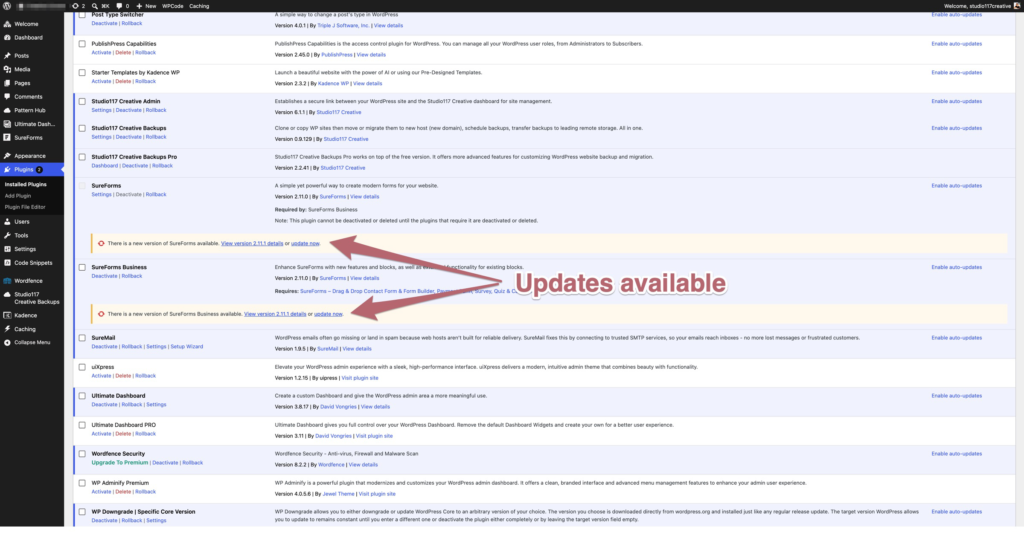Click the Jewel Theme author link
The height and width of the screenshot is (544, 1024).
338,494
